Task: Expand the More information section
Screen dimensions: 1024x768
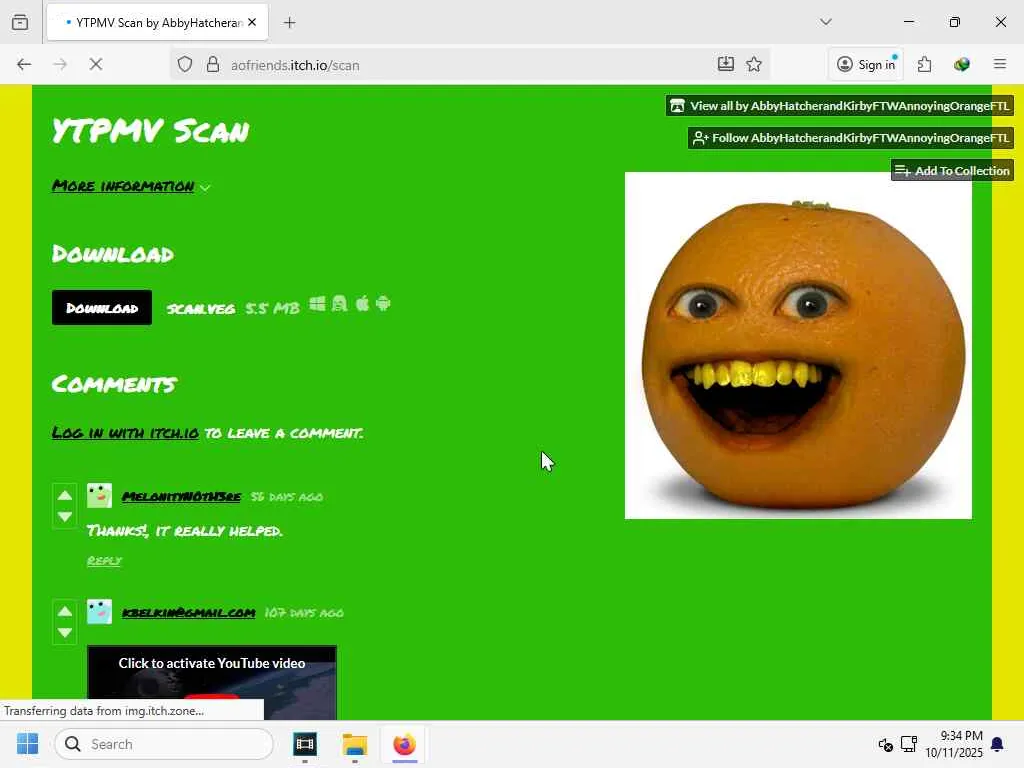Action: (x=131, y=186)
